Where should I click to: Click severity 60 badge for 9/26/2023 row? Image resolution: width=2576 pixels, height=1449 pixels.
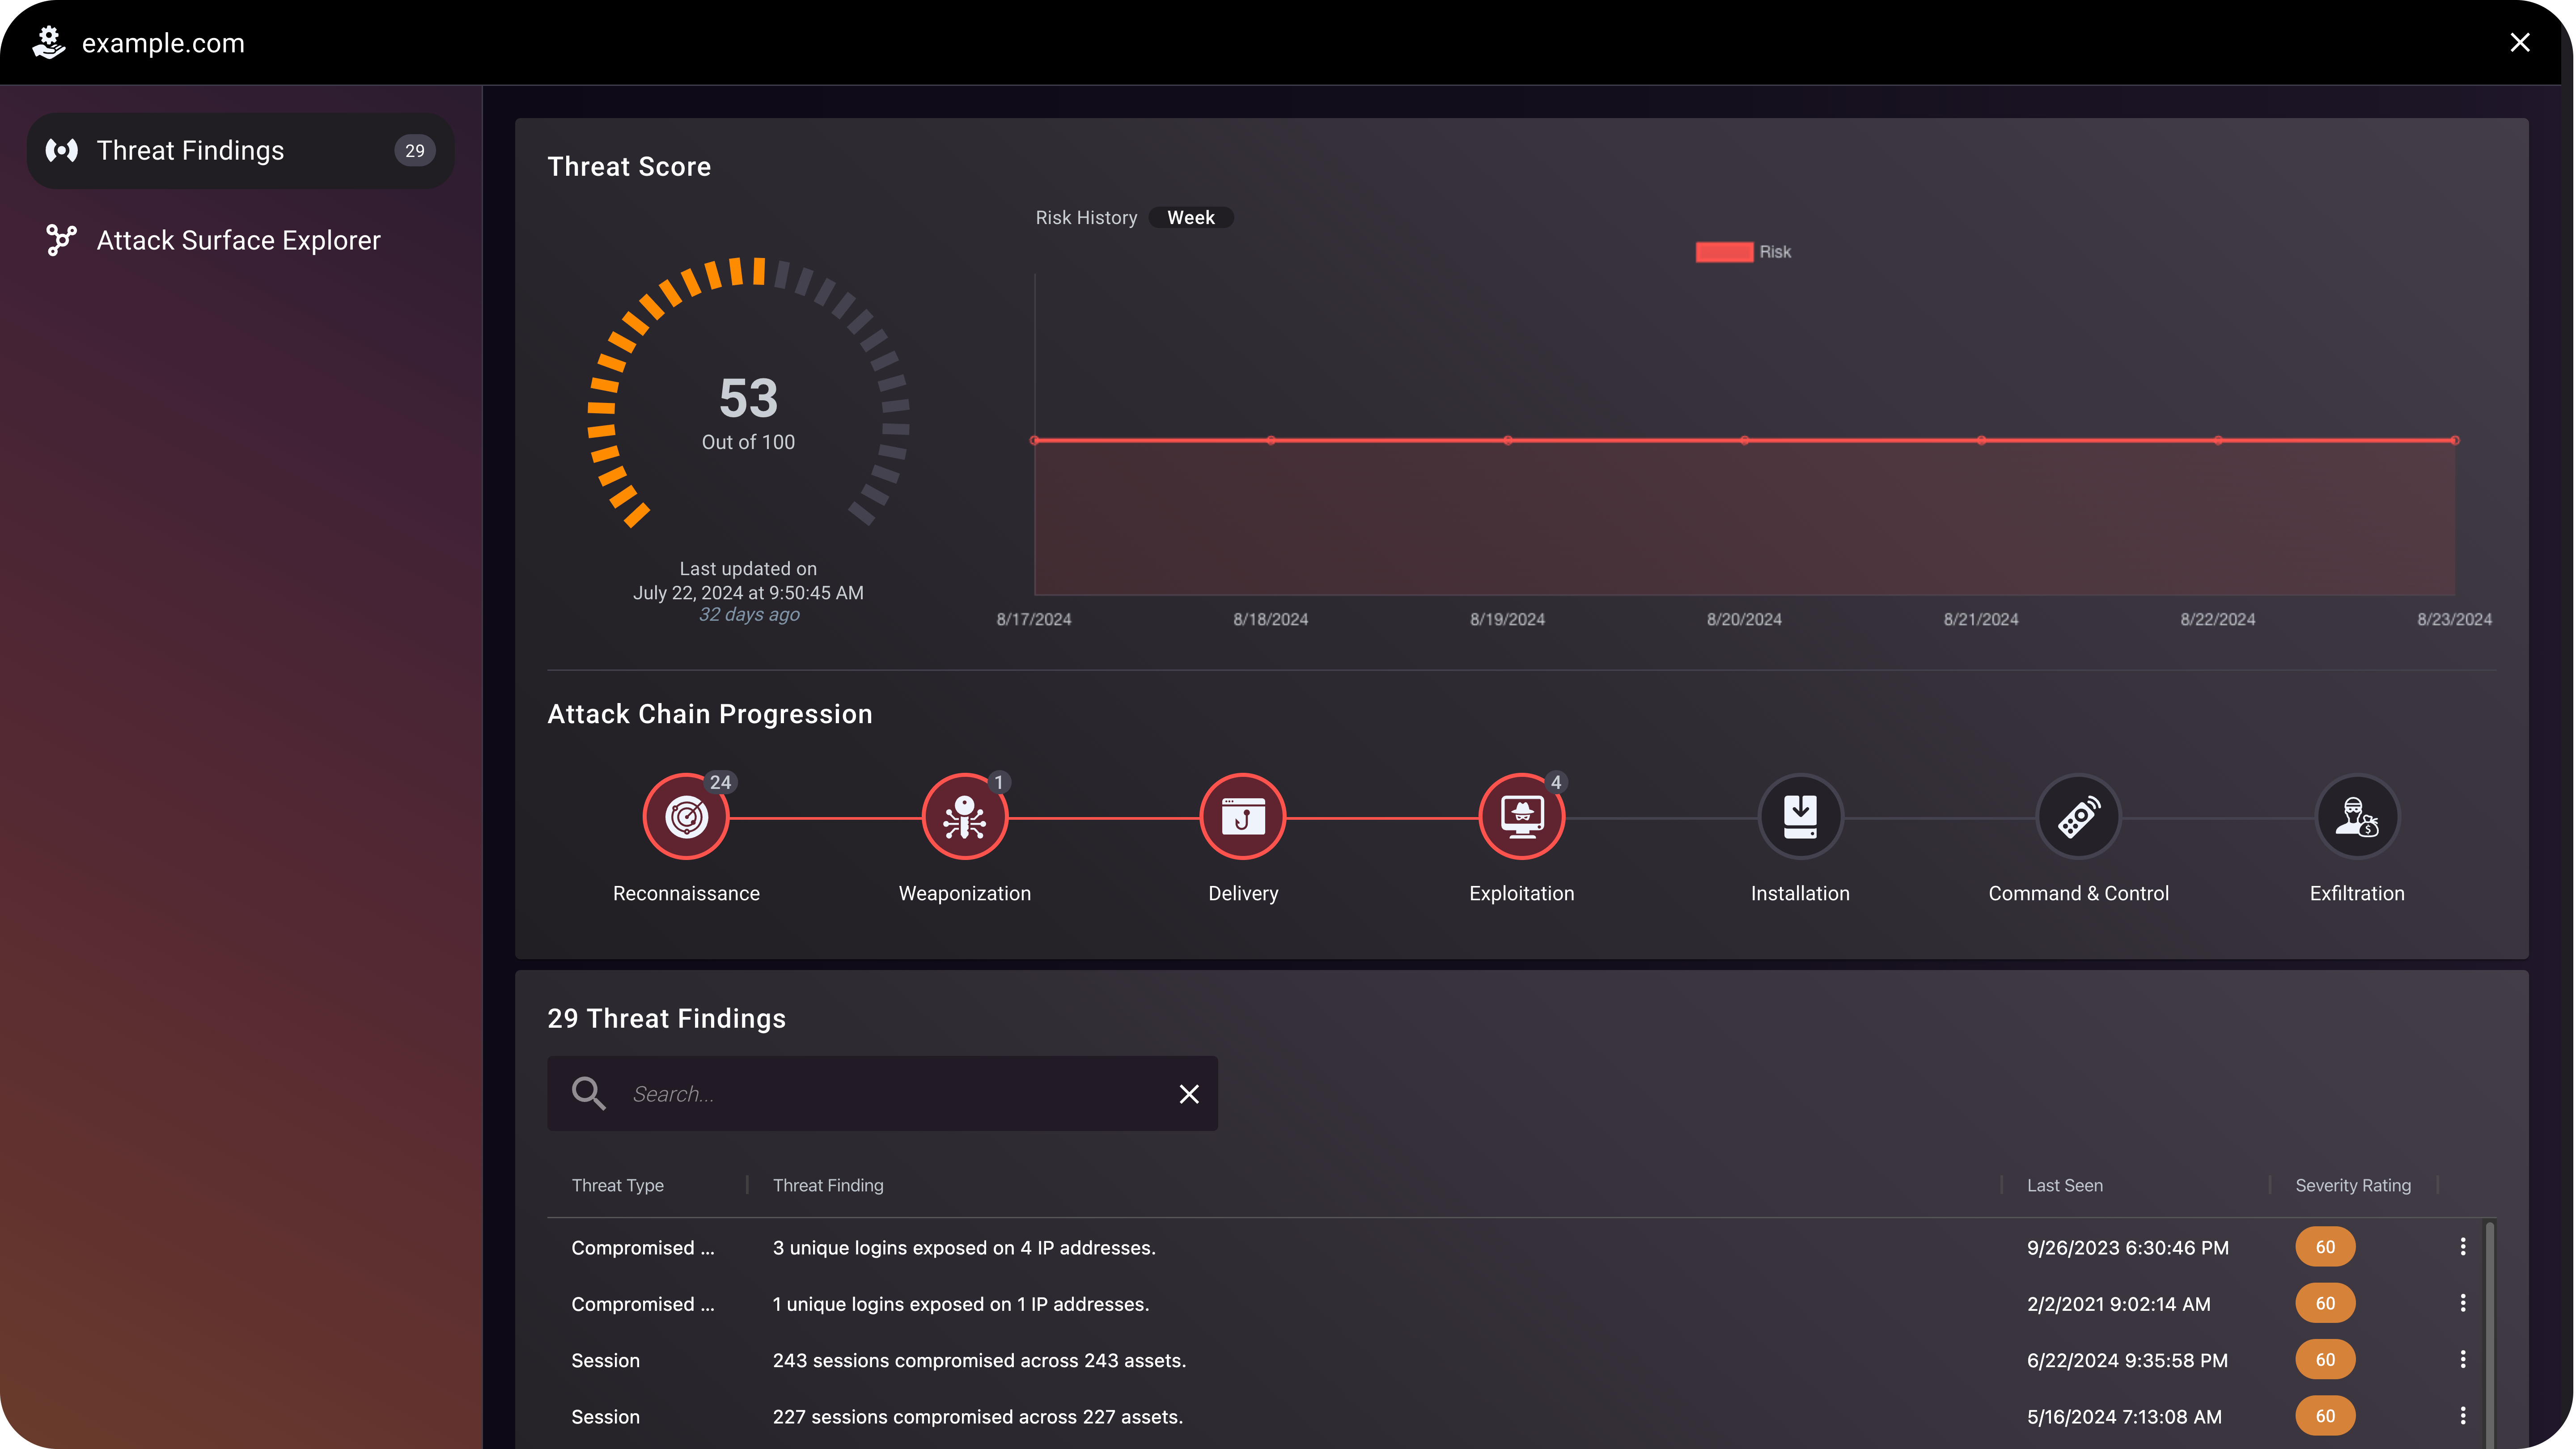point(2325,1247)
